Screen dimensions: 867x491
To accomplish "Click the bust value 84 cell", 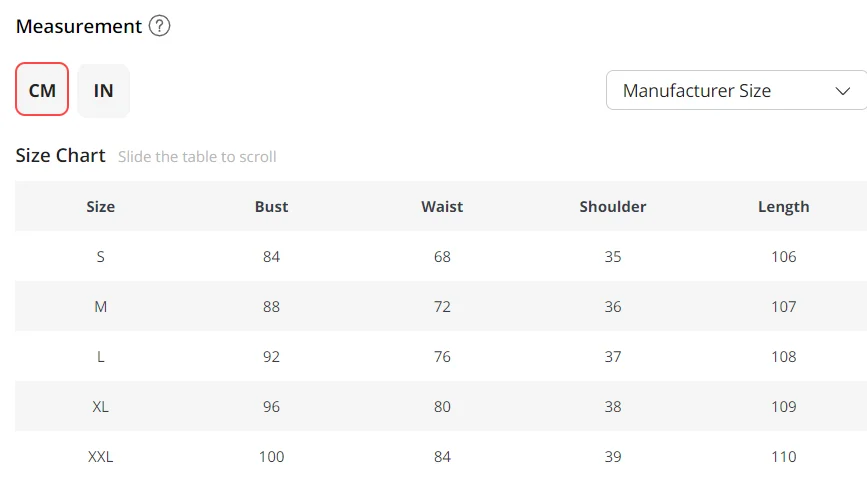I will coord(271,257).
